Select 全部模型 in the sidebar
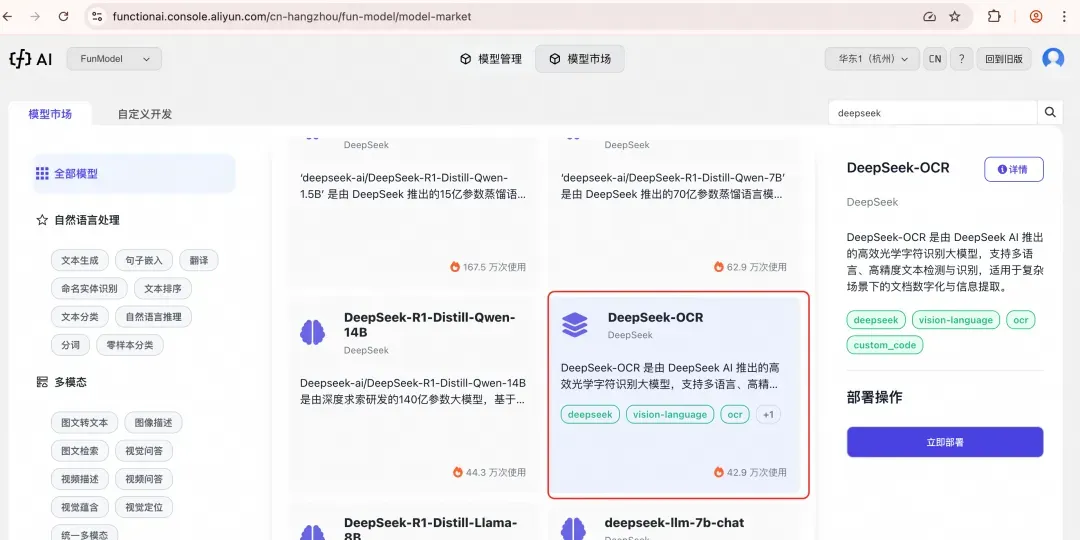This screenshot has height=540, width=1080. click(134, 174)
